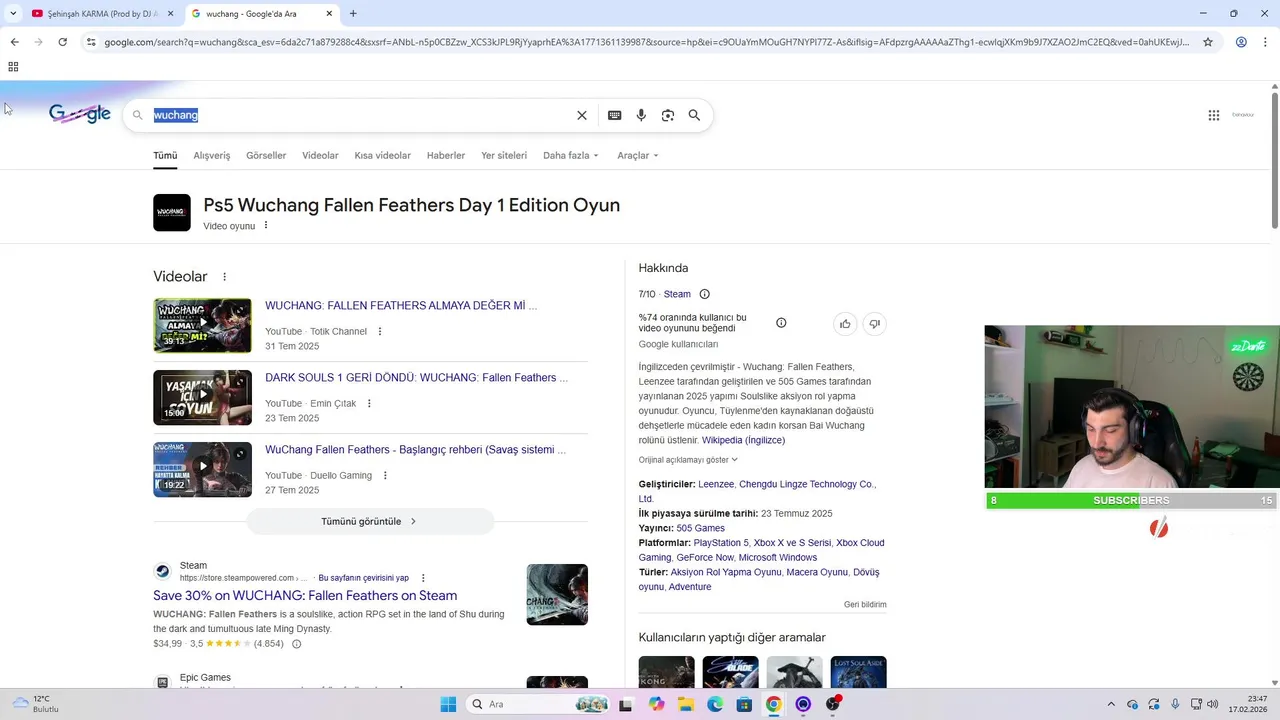The height and width of the screenshot is (720, 1280).
Task: Open info icon beside user like percentage
Action: (781, 322)
